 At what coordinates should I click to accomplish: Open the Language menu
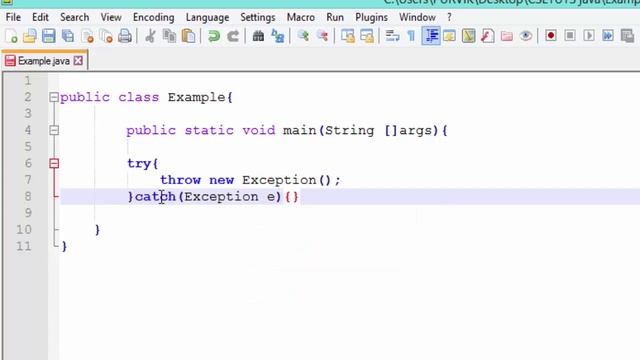tap(207, 18)
